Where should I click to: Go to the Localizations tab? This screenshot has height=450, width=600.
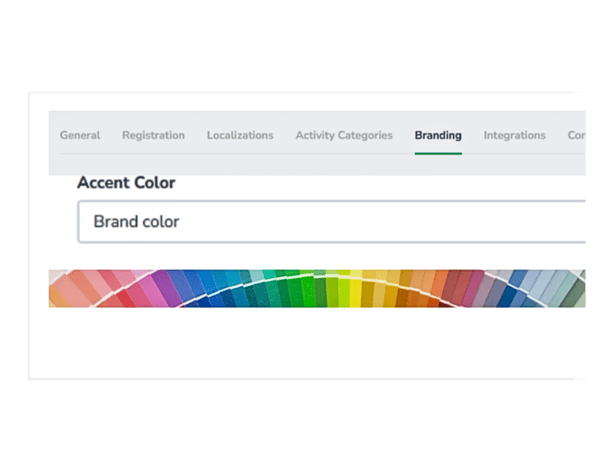(x=240, y=135)
